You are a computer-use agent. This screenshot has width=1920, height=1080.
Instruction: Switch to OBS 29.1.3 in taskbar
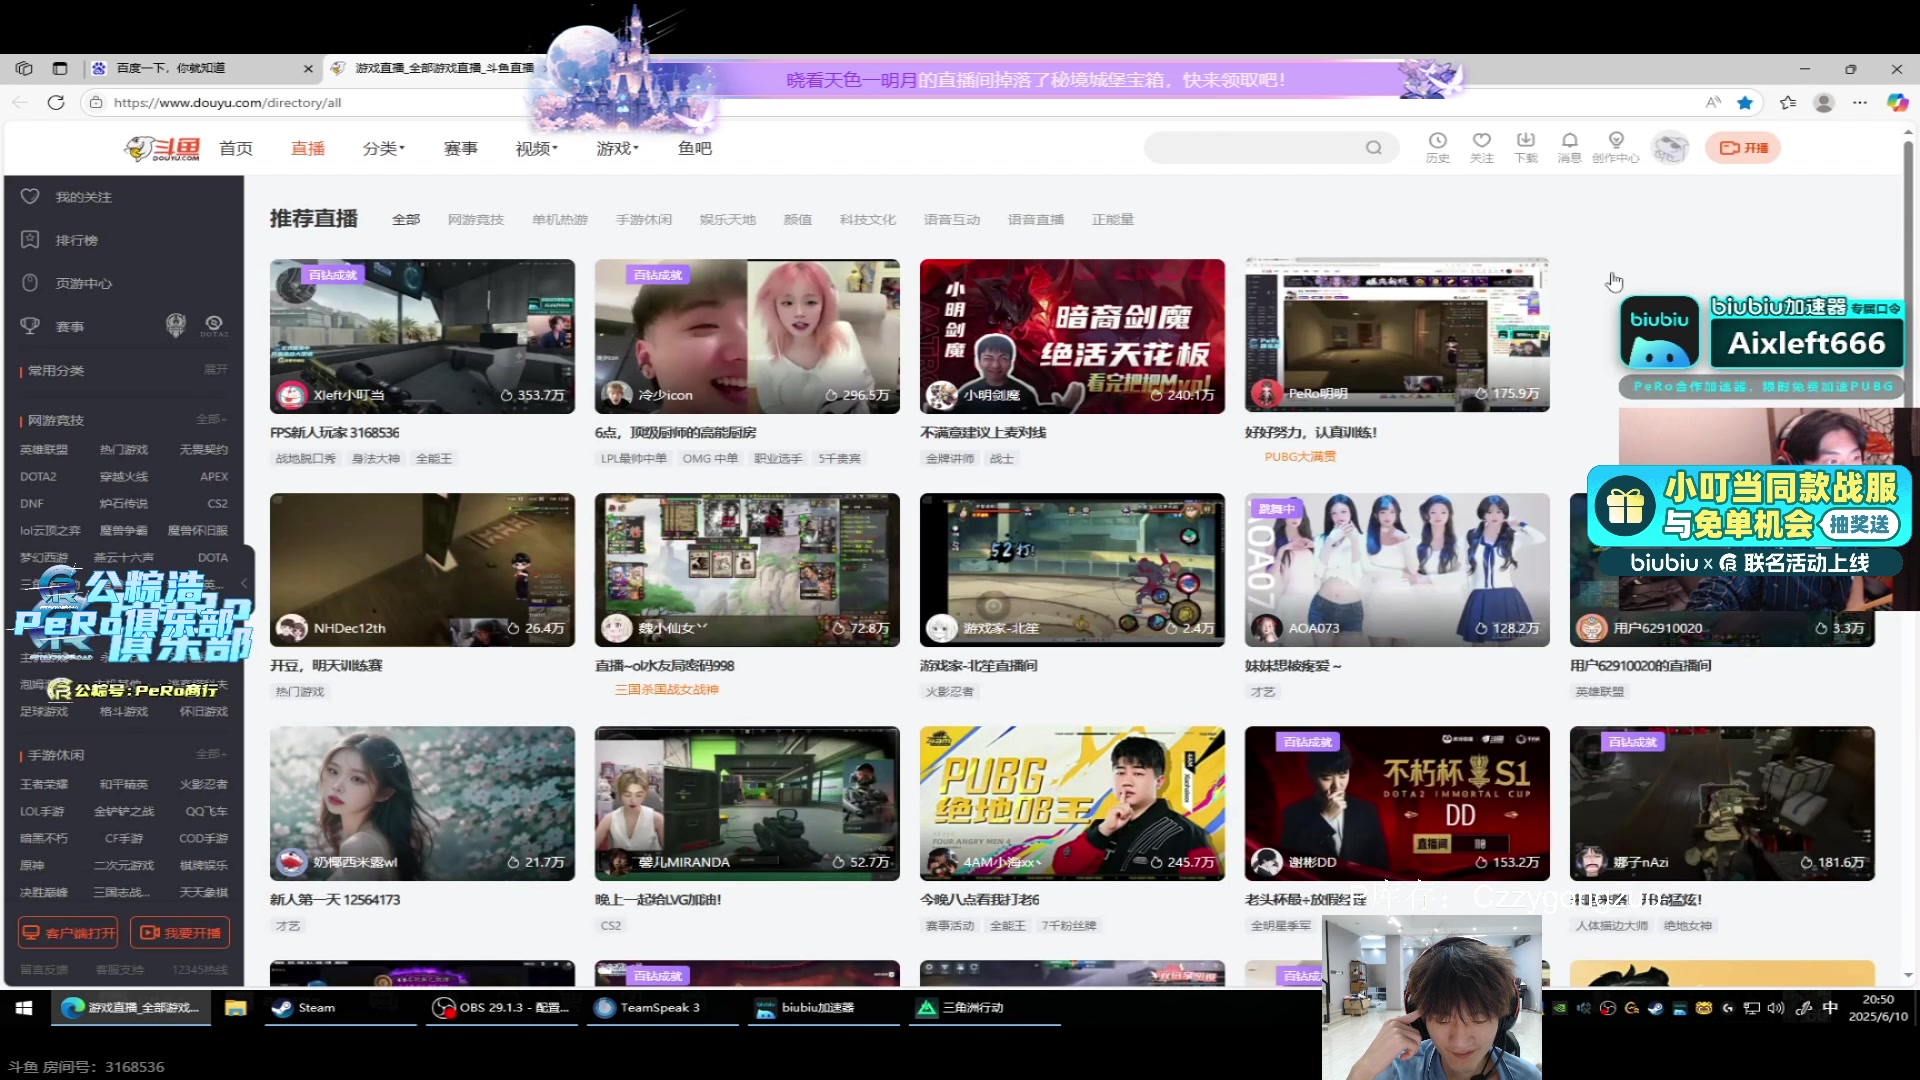click(502, 1007)
